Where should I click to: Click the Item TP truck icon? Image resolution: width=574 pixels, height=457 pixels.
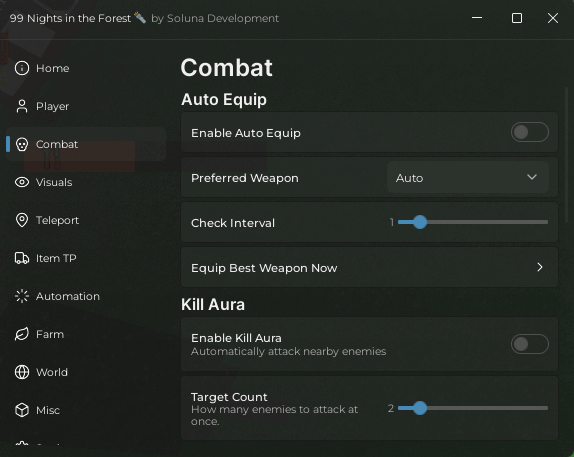(22, 258)
